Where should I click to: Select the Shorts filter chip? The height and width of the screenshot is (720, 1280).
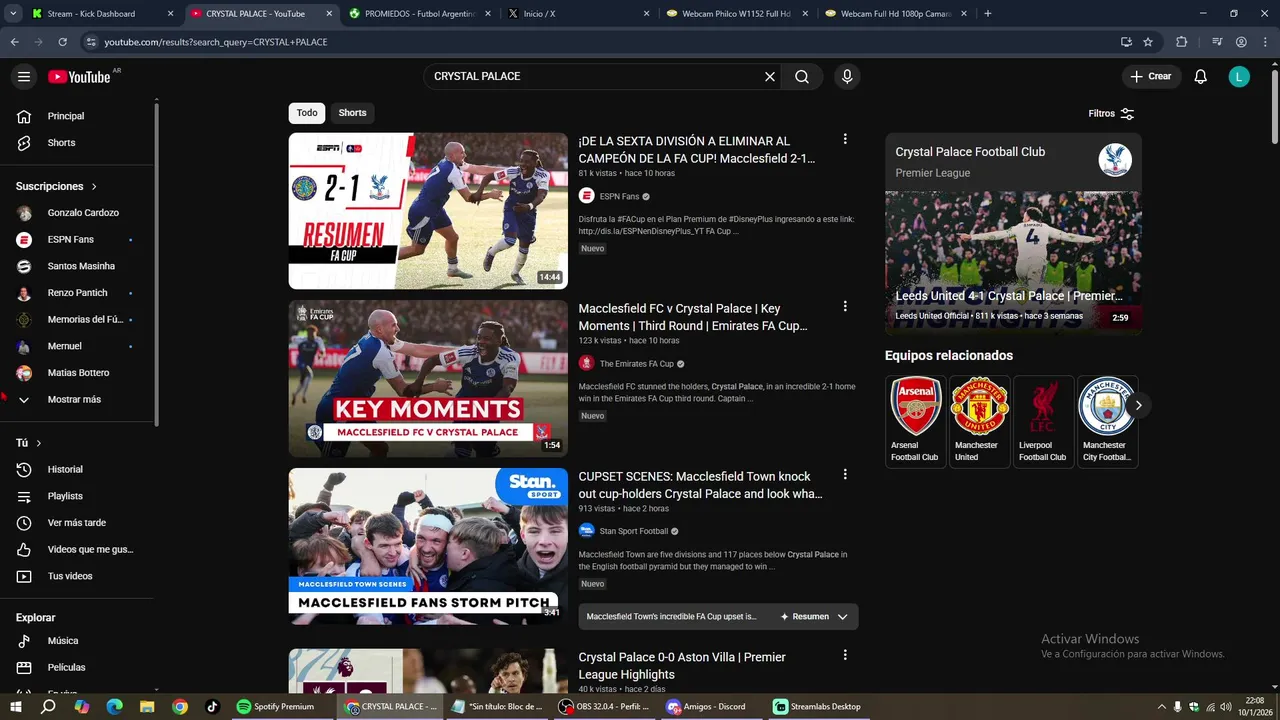pyautogui.click(x=352, y=113)
